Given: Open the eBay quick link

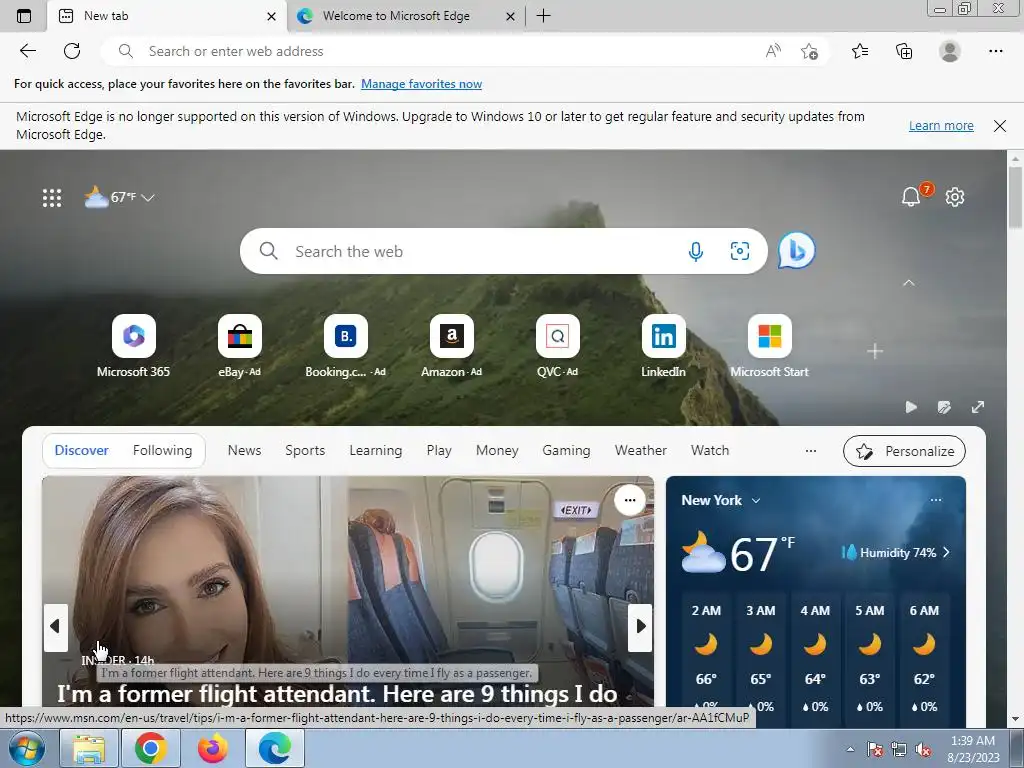Looking at the screenshot, I should pos(240,346).
